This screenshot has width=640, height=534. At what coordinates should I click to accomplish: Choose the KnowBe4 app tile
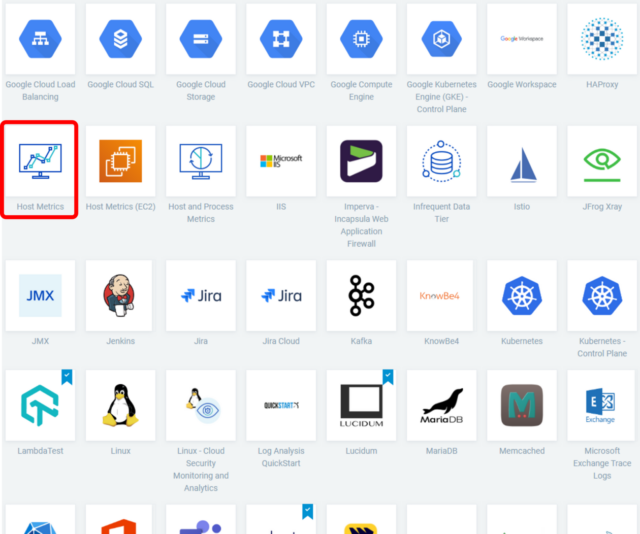pyautogui.click(x=440, y=296)
